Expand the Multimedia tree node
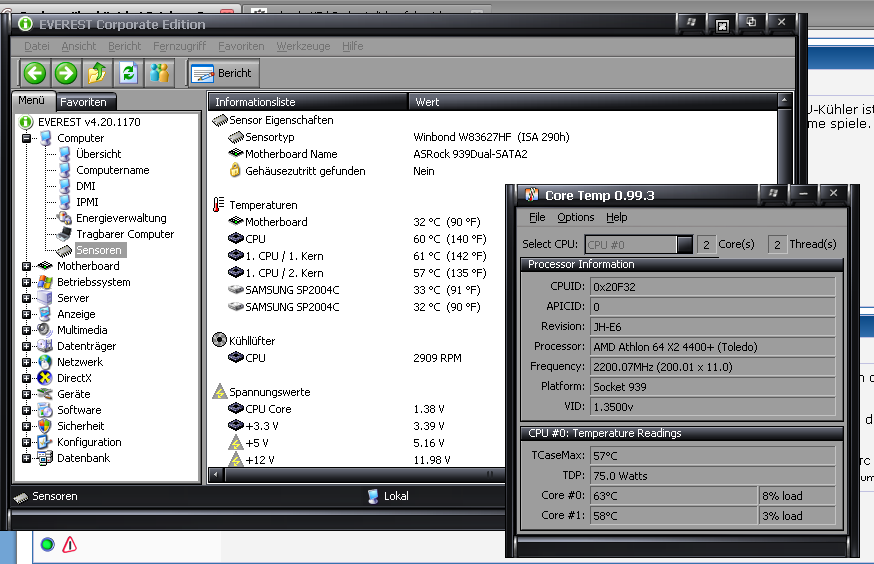 [26, 330]
